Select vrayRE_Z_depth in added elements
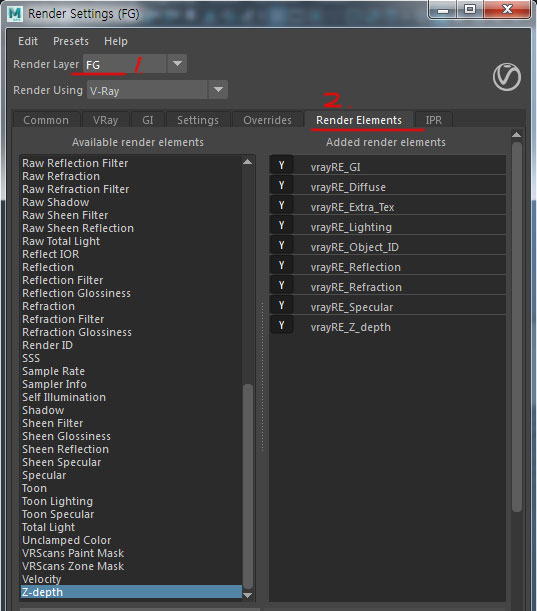Screen dimensions: 537x611 click(351, 327)
